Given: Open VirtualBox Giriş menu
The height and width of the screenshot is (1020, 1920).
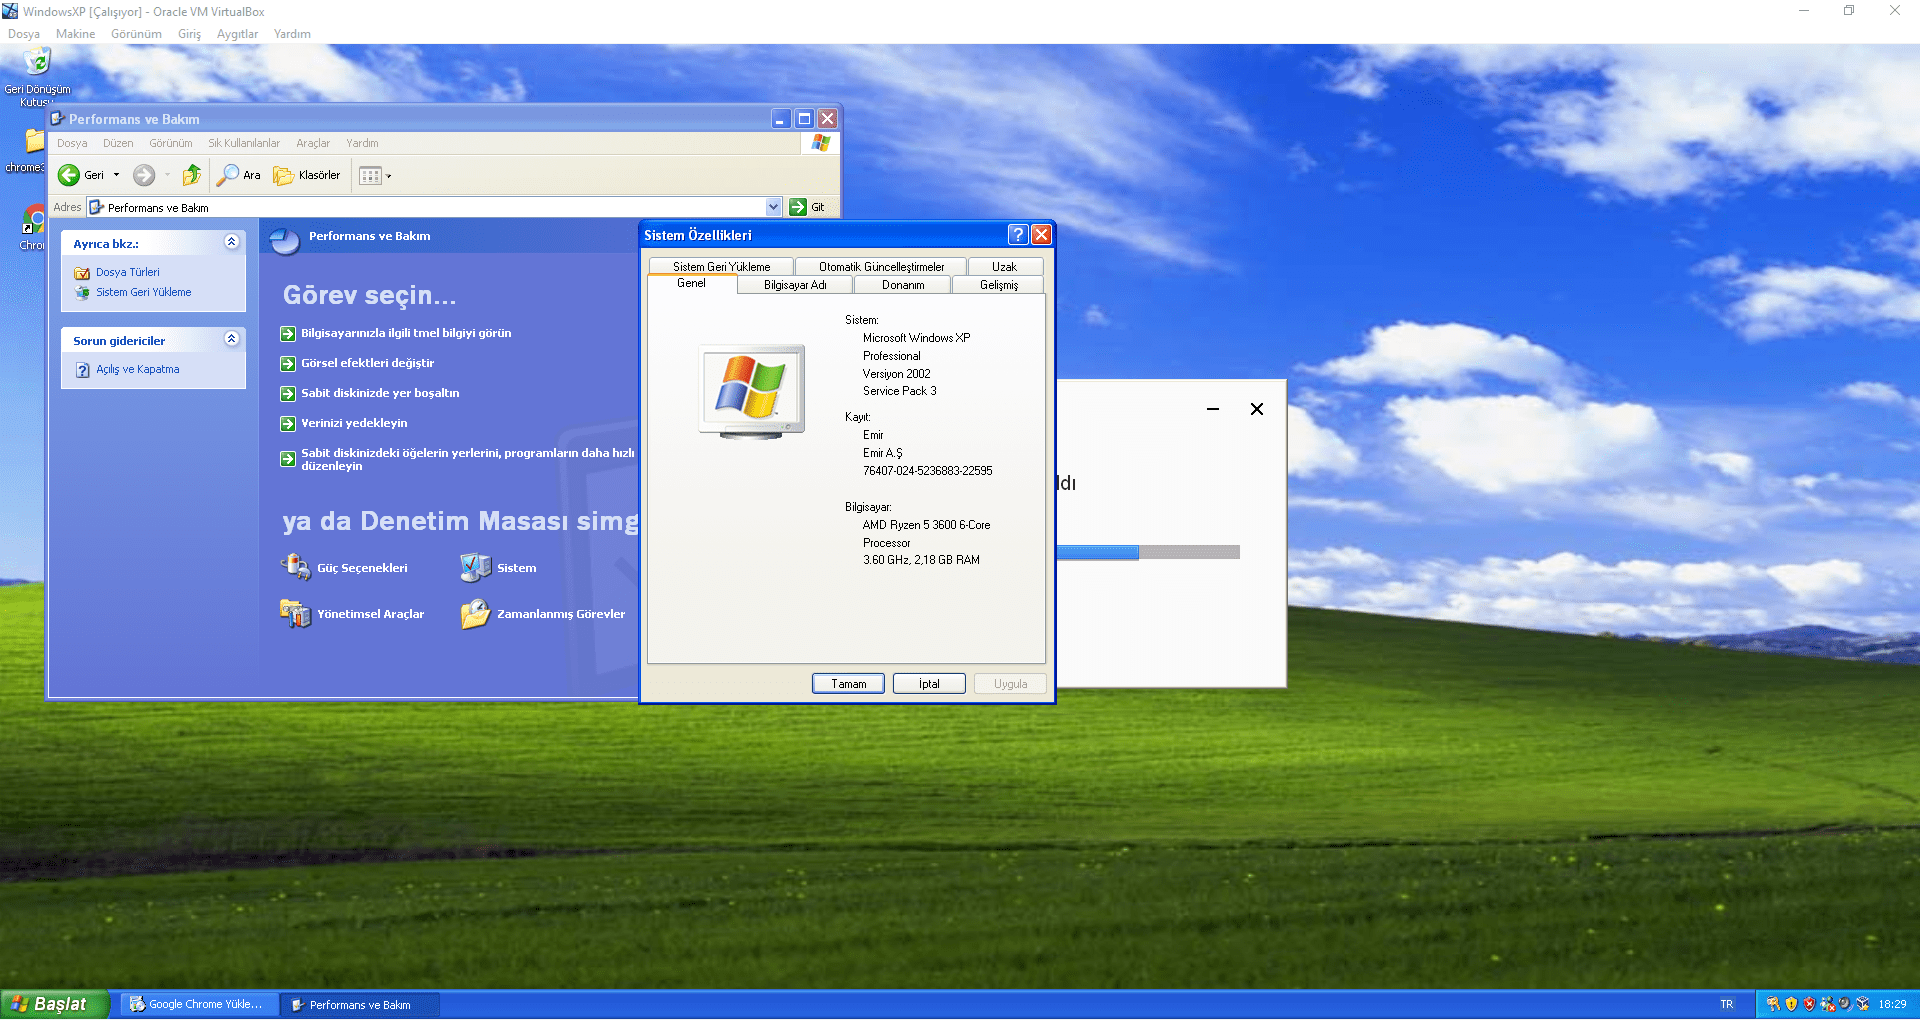Looking at the screenshot, I should 190,34.
